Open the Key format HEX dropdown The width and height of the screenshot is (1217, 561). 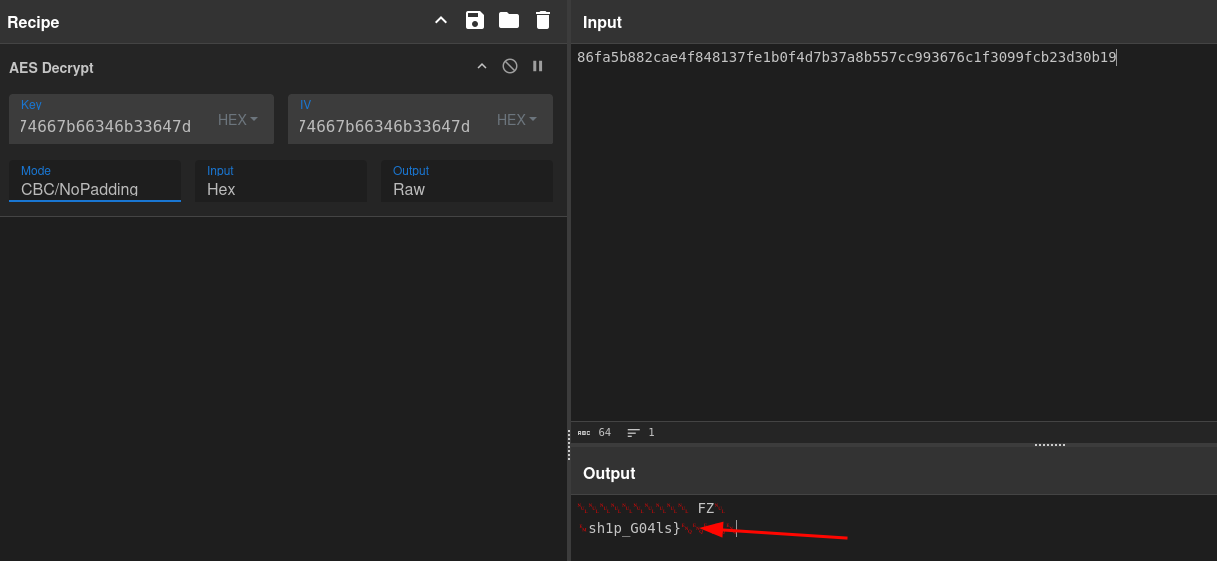(x=238, y=120)
